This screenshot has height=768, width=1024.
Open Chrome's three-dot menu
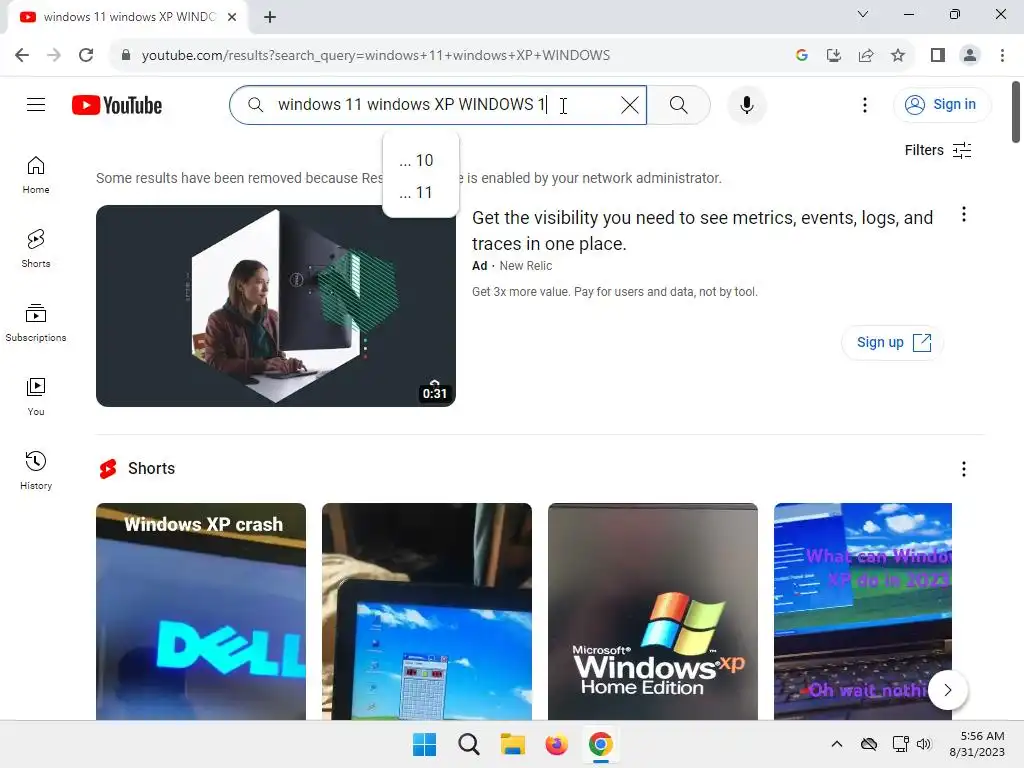(1002, 55)
